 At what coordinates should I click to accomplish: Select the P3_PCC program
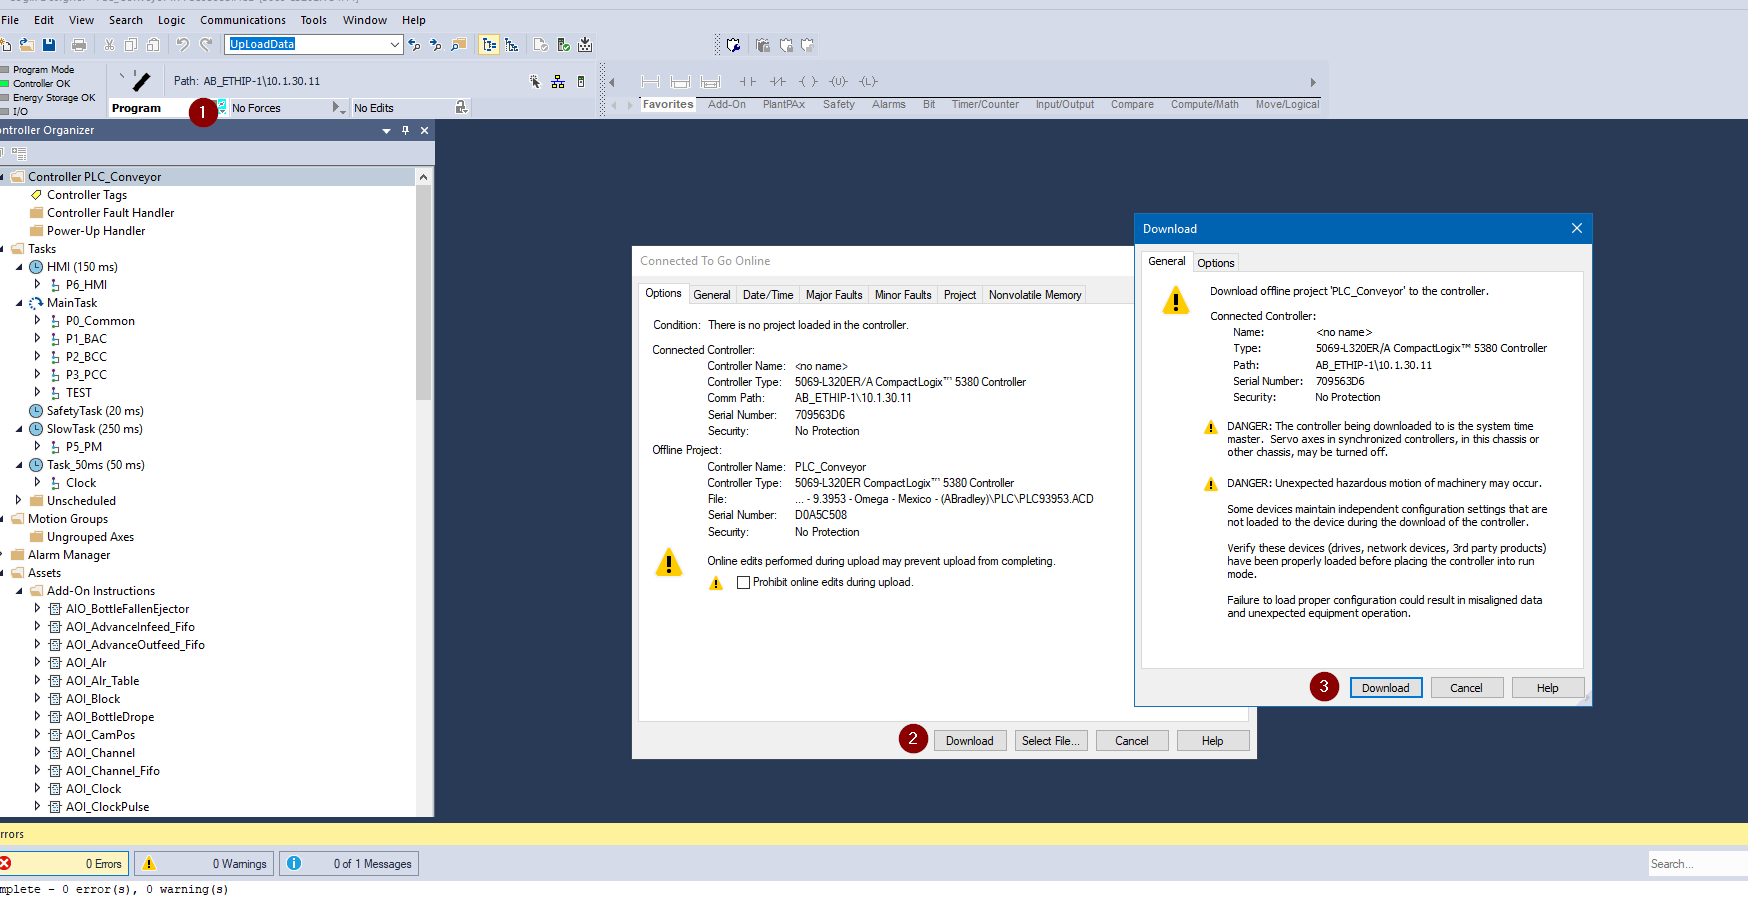point(86,375)
